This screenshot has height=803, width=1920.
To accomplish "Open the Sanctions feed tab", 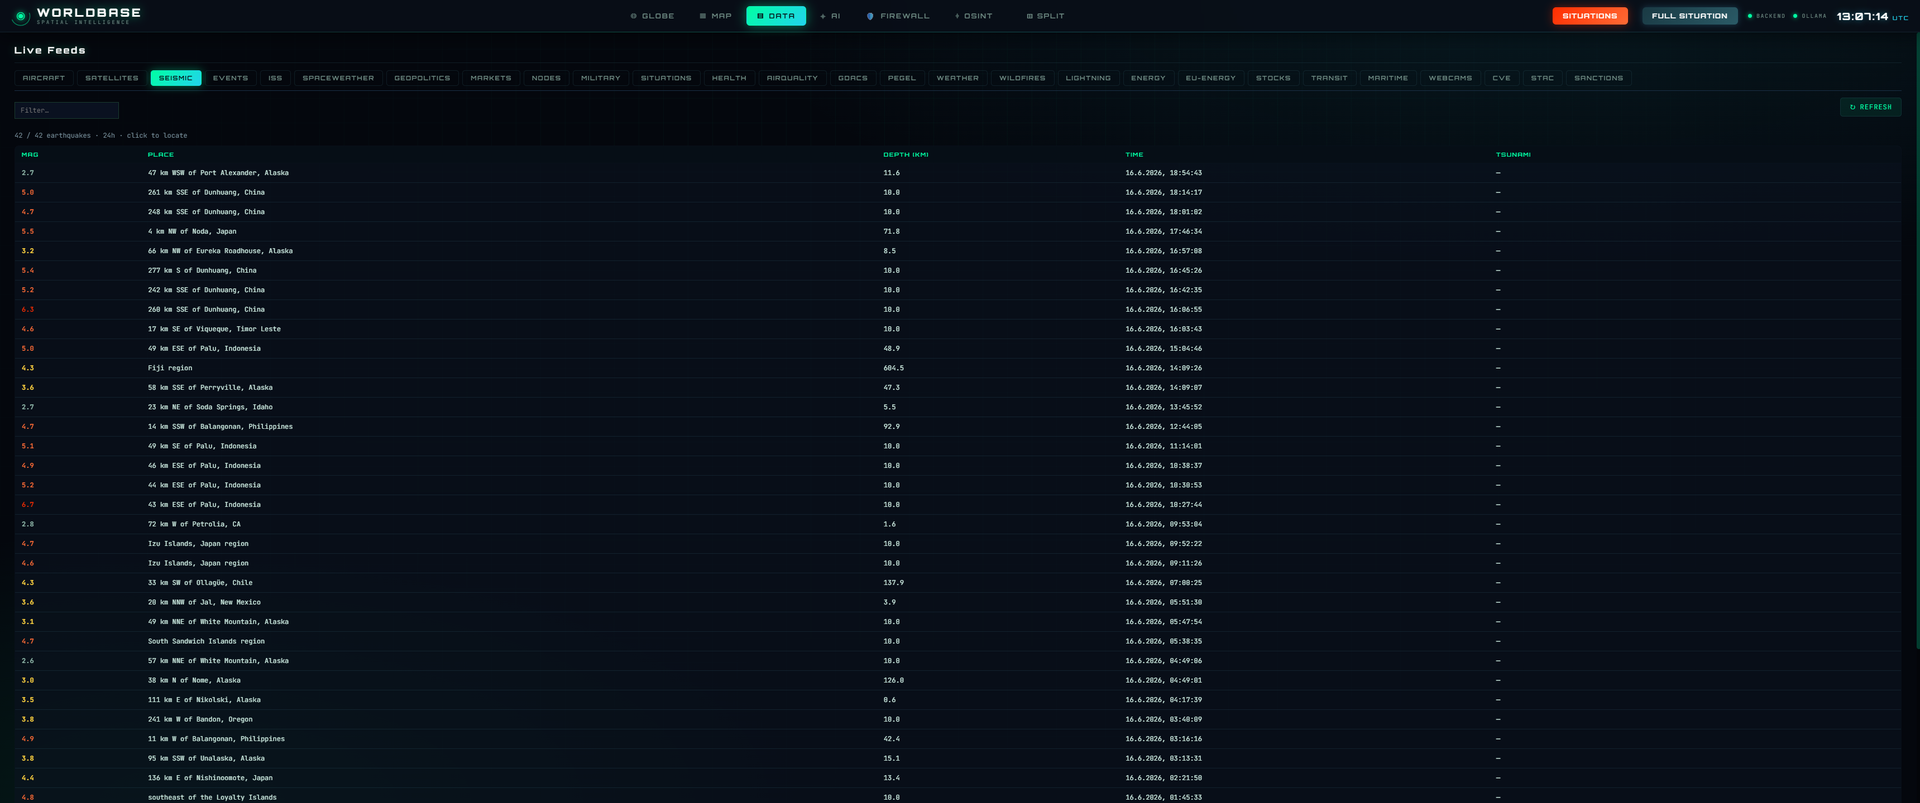I will (1598, 78).
